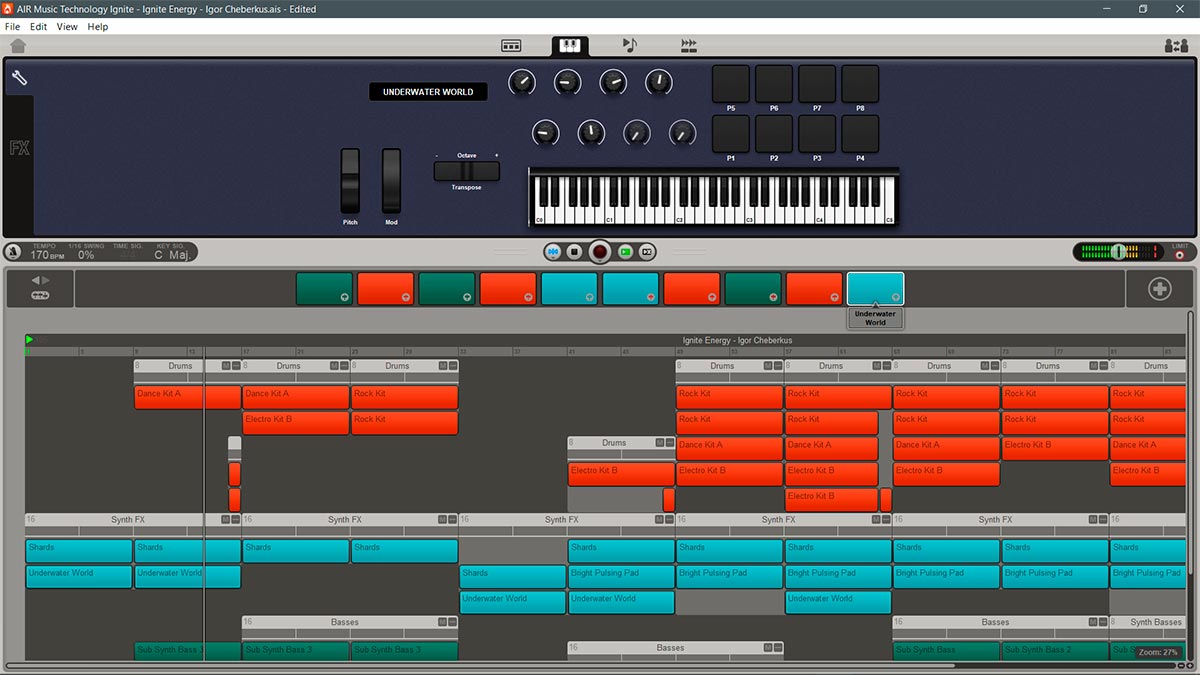Mute the Drums group starting at bar 41

coord(659,443)
